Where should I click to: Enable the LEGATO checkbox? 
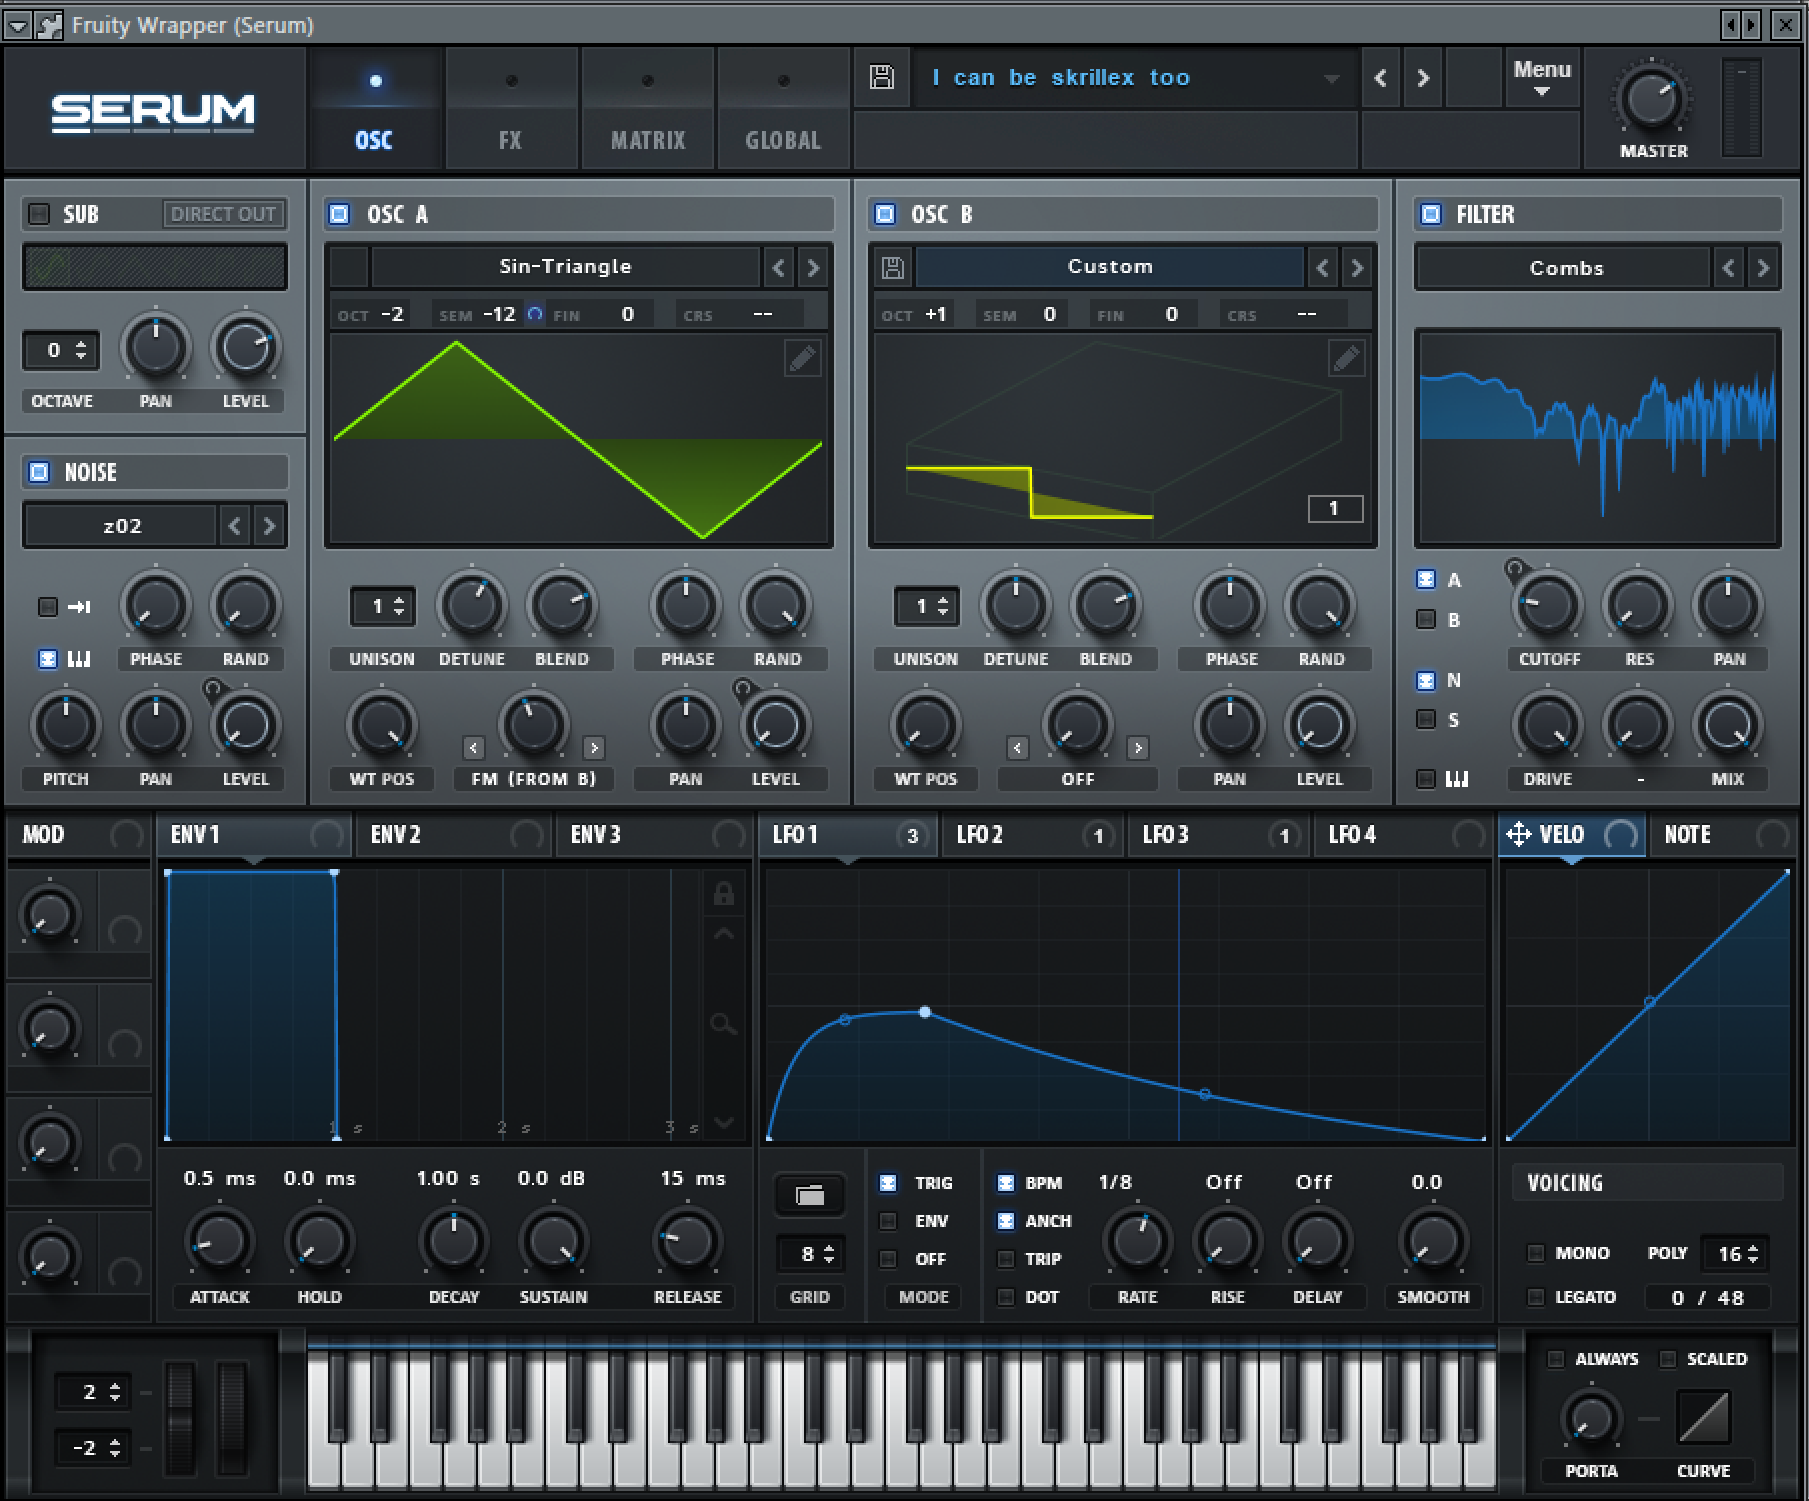(x=1536, y=1297)
